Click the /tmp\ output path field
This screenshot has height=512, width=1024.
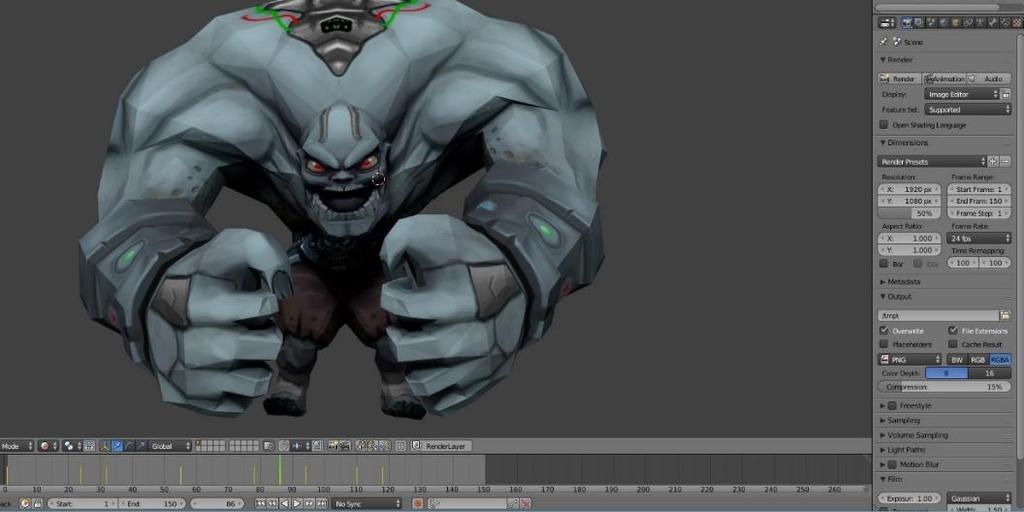tap(938, 315)
